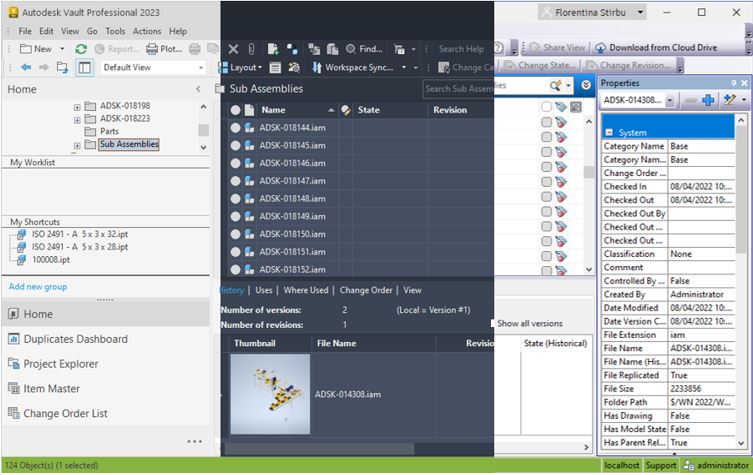
Task: Click the blue Back arrow
Action: pos(26,67)
